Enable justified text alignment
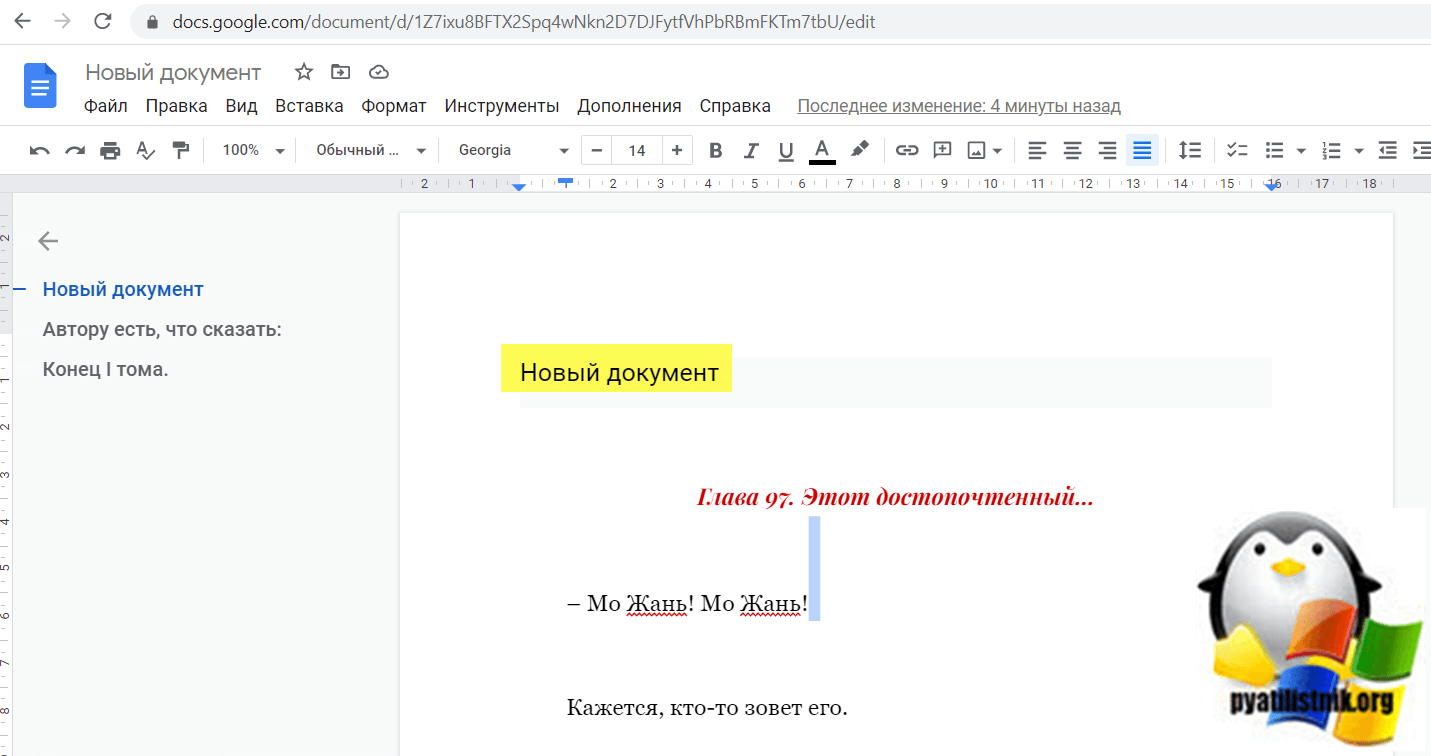Screen dimensions: 1431x756 [x=1142, y=151]
